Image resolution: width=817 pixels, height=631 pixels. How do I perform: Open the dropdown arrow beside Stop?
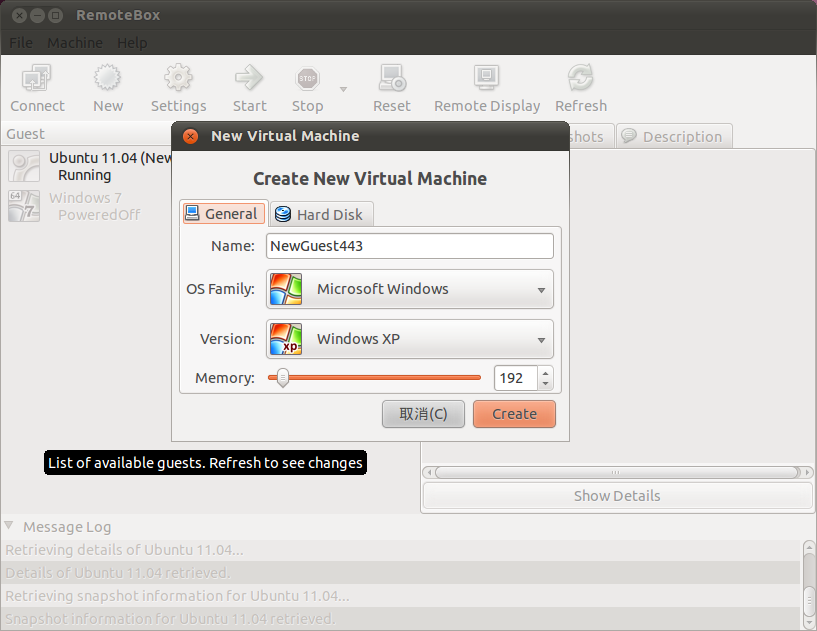click(x=343, y=89)
